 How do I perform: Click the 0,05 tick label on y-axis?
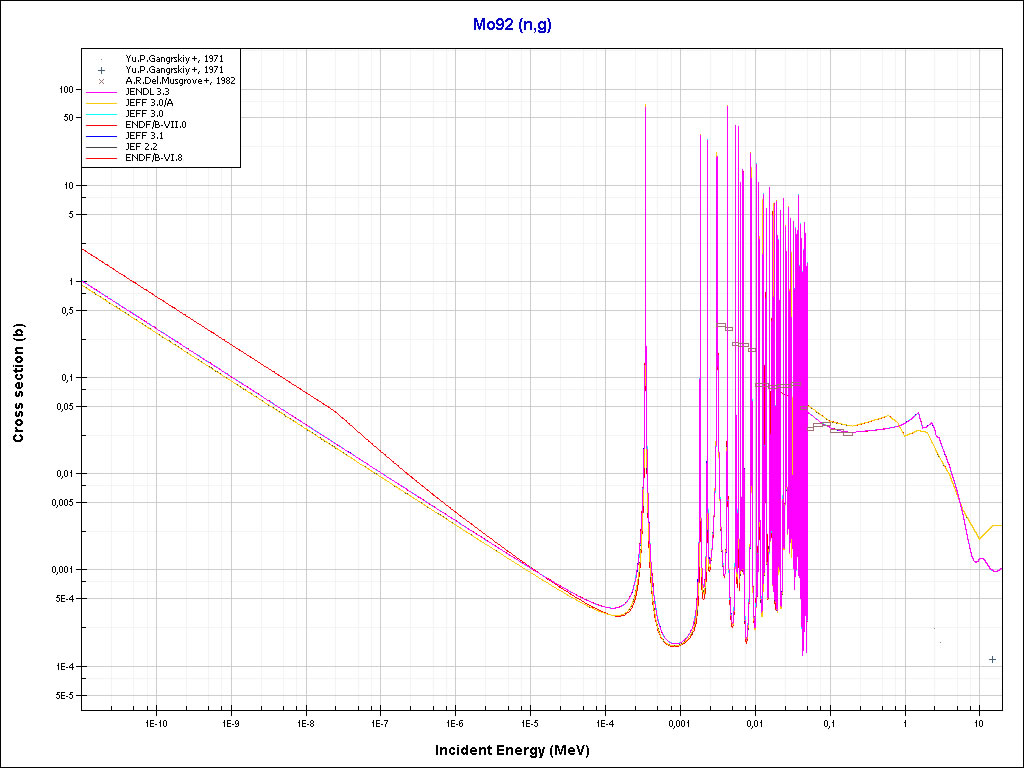click(64, 407)
